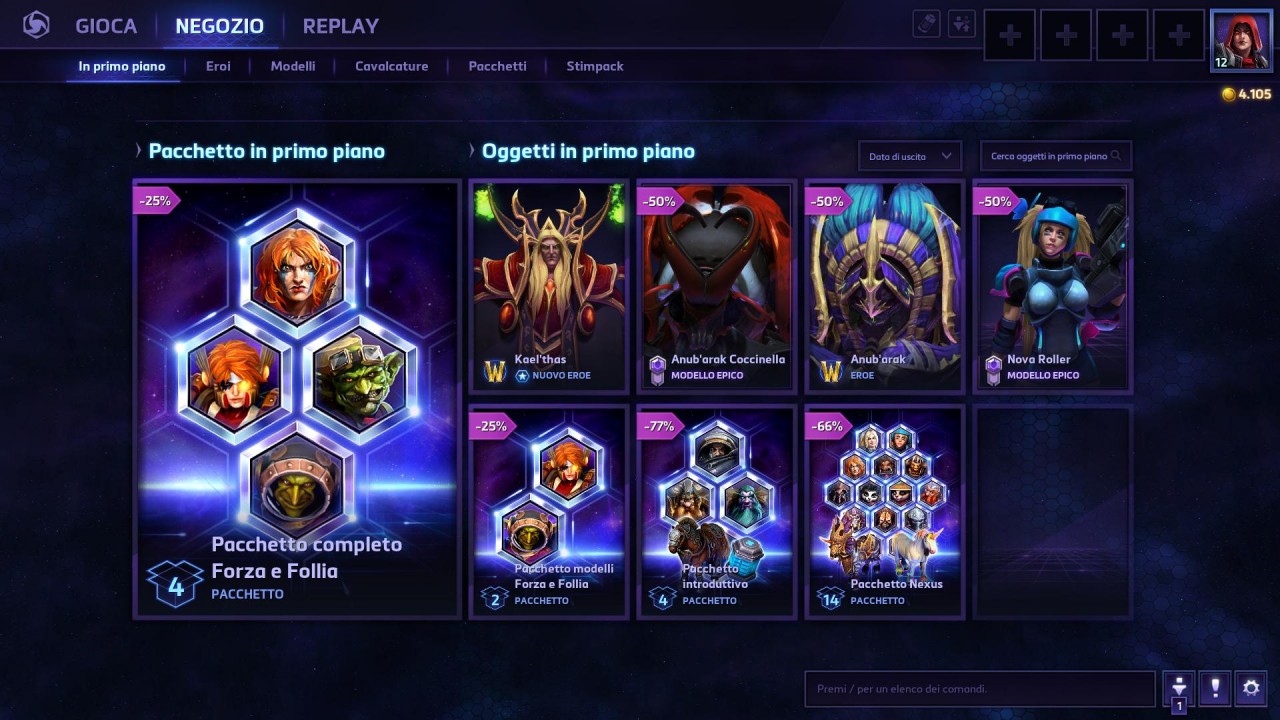This screenshot has width=1280, height=720.
Task: Open the REPLAY tab
Action: point(340,26)
